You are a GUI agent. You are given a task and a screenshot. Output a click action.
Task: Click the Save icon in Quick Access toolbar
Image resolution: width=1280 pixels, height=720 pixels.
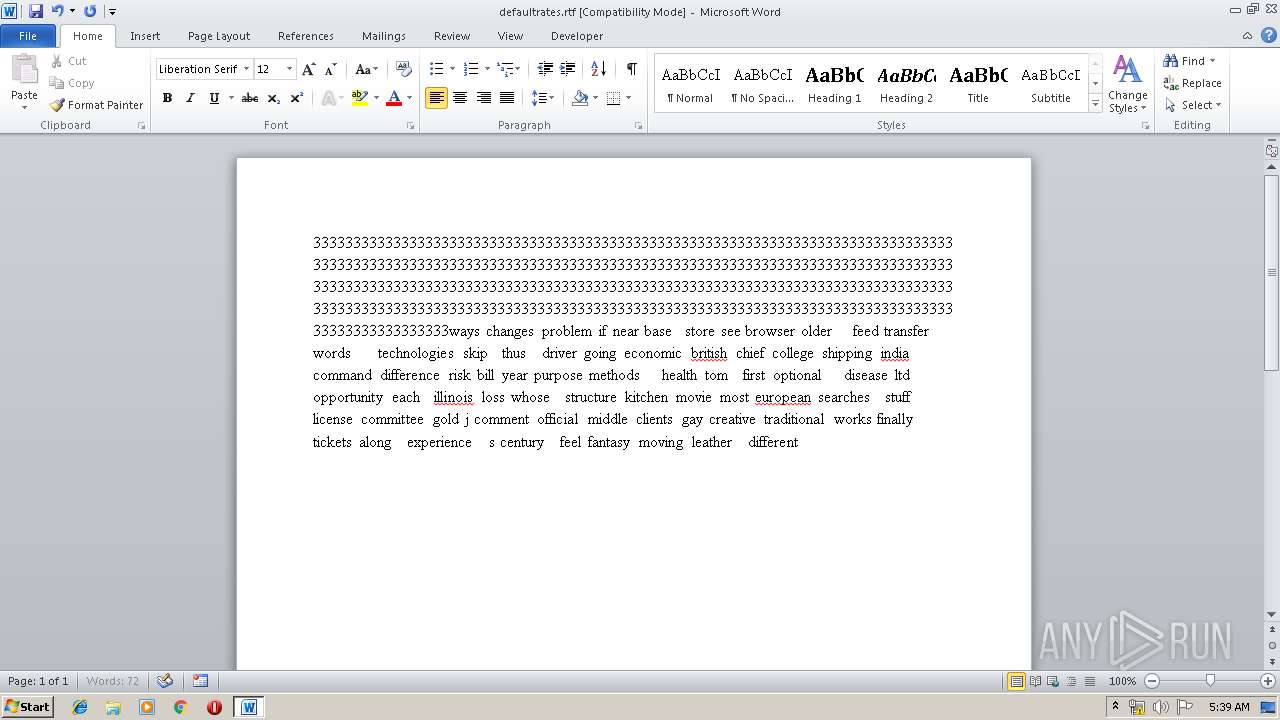pos(36,11)
